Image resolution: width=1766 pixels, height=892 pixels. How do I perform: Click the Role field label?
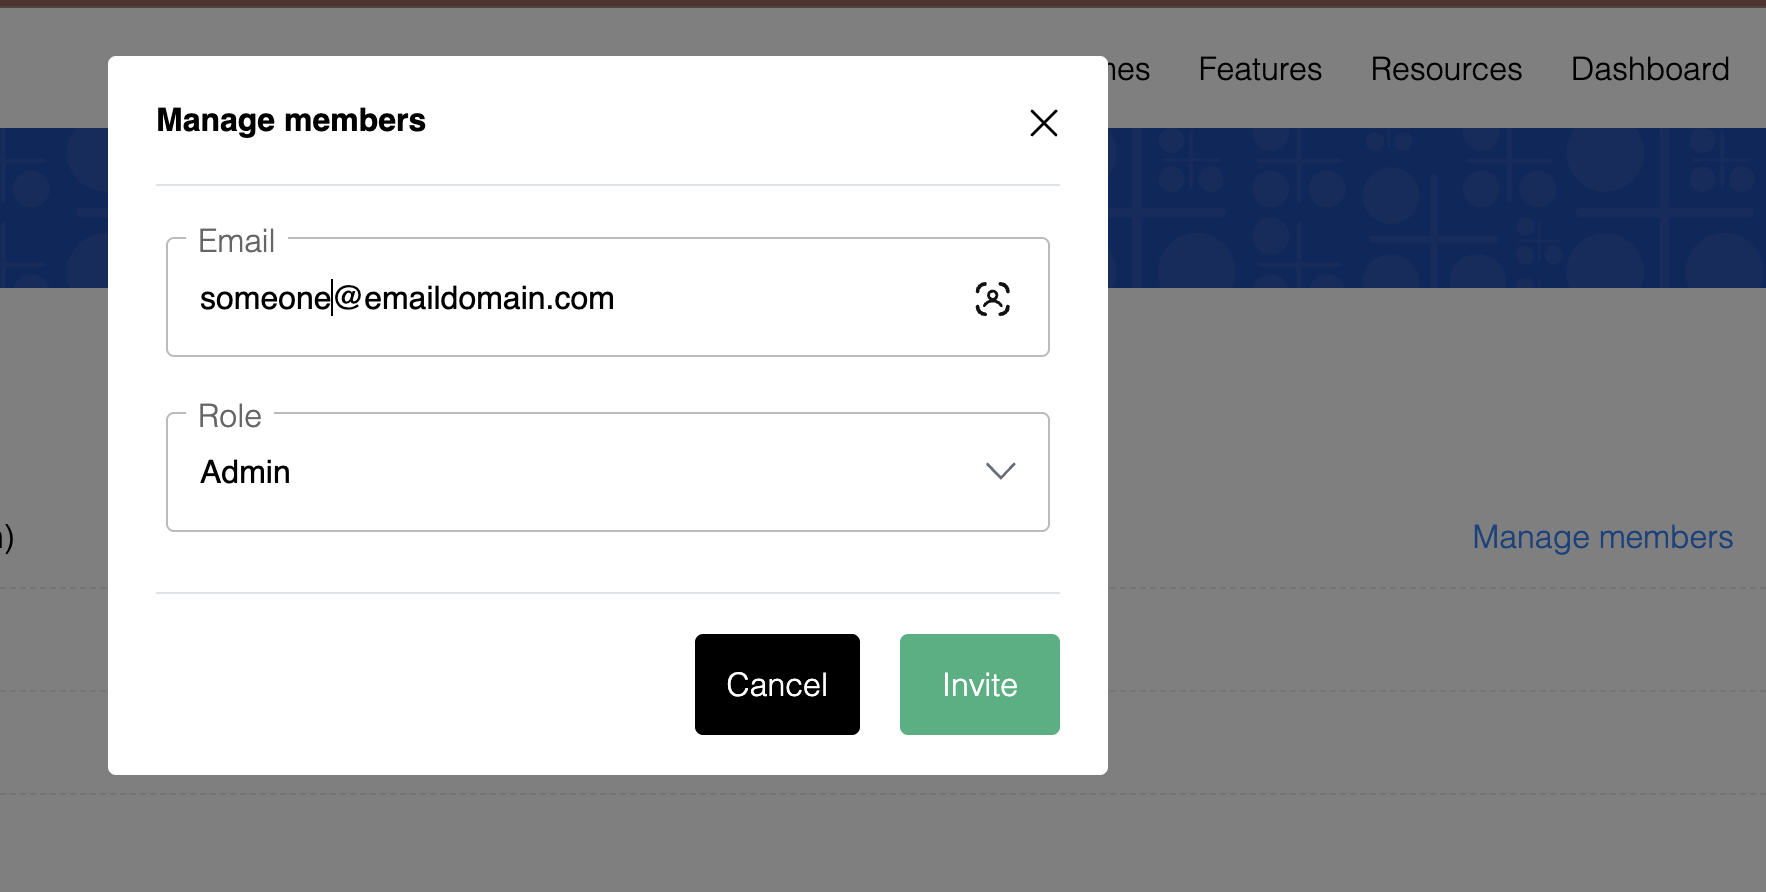coord(230,416)
